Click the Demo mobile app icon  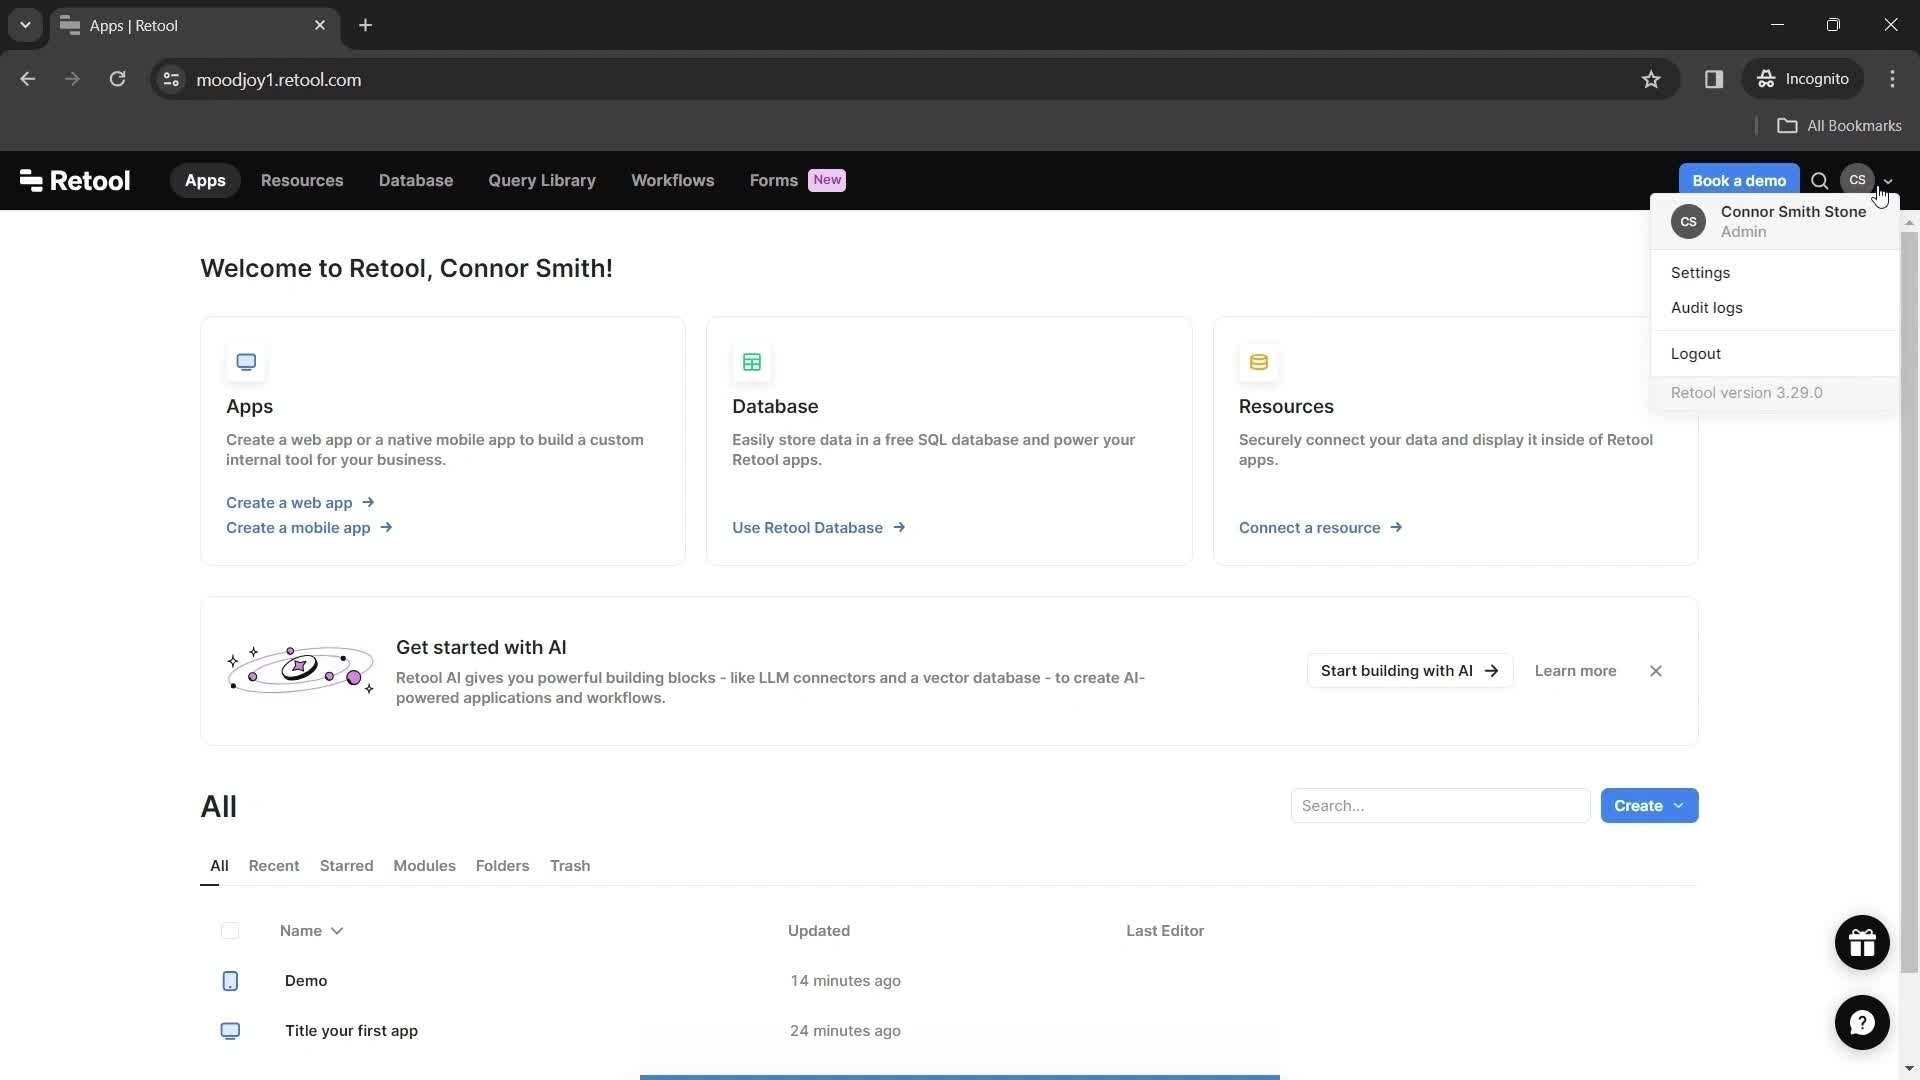point(231,980)
